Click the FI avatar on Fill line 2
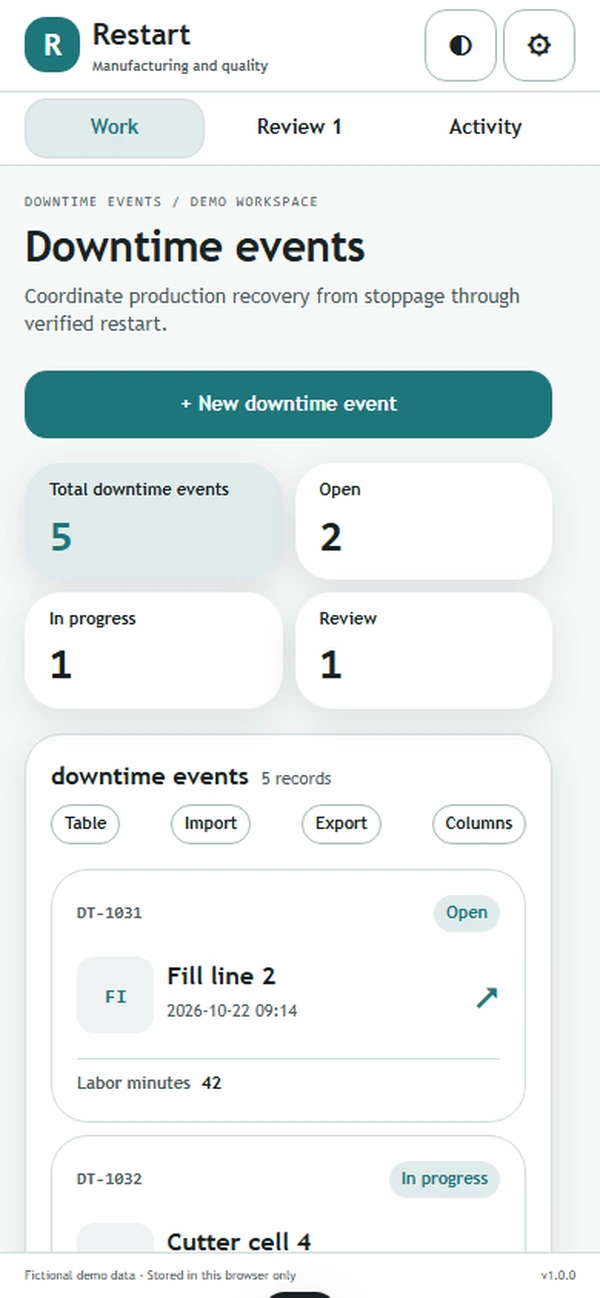600x1298 pixels. (116, 995)
